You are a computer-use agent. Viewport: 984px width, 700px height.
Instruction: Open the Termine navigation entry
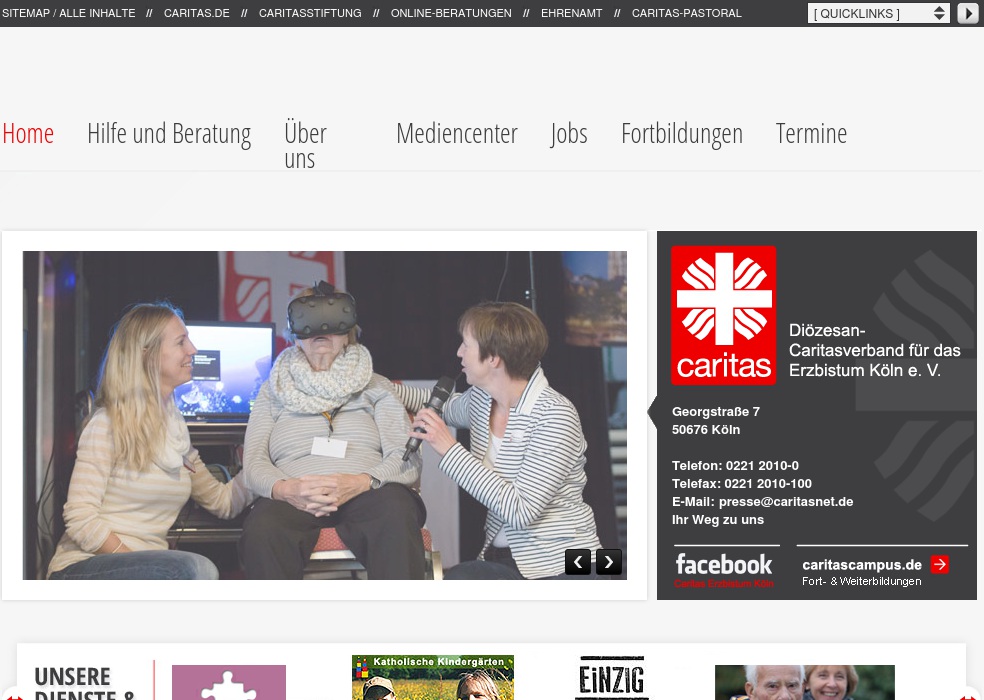(x=811, y=132)
